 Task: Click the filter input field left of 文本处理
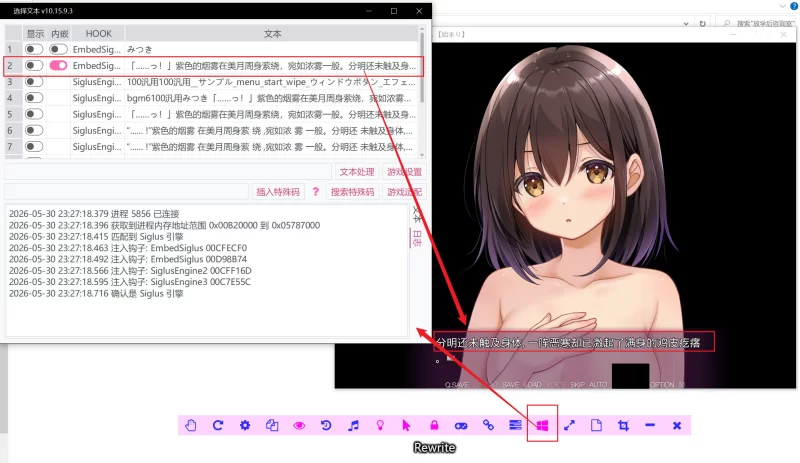coord(168,172)
